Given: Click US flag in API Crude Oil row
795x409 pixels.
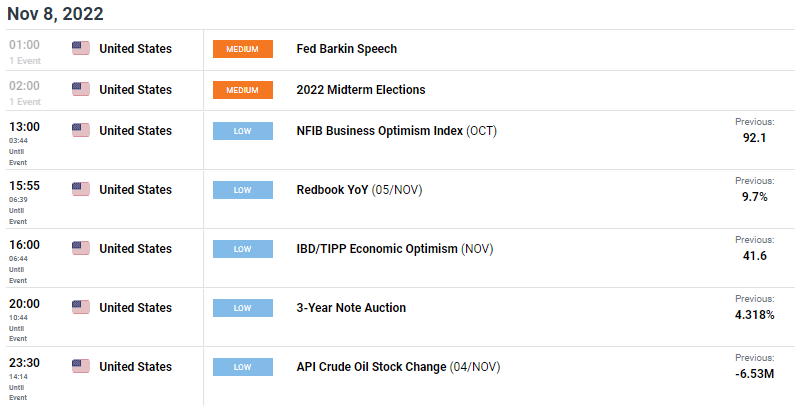Looking at the screenshot, I should click(81, 366).
